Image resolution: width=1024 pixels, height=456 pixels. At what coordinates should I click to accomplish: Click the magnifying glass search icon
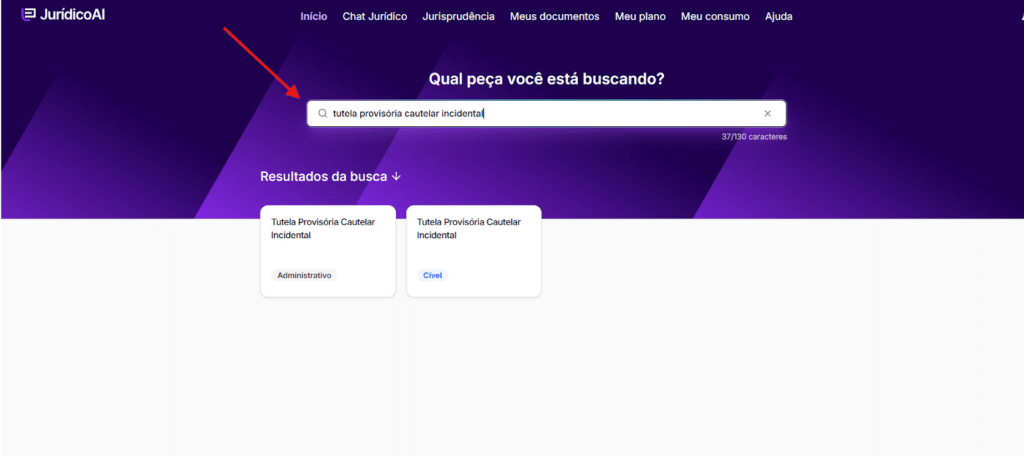click(322, 114)
